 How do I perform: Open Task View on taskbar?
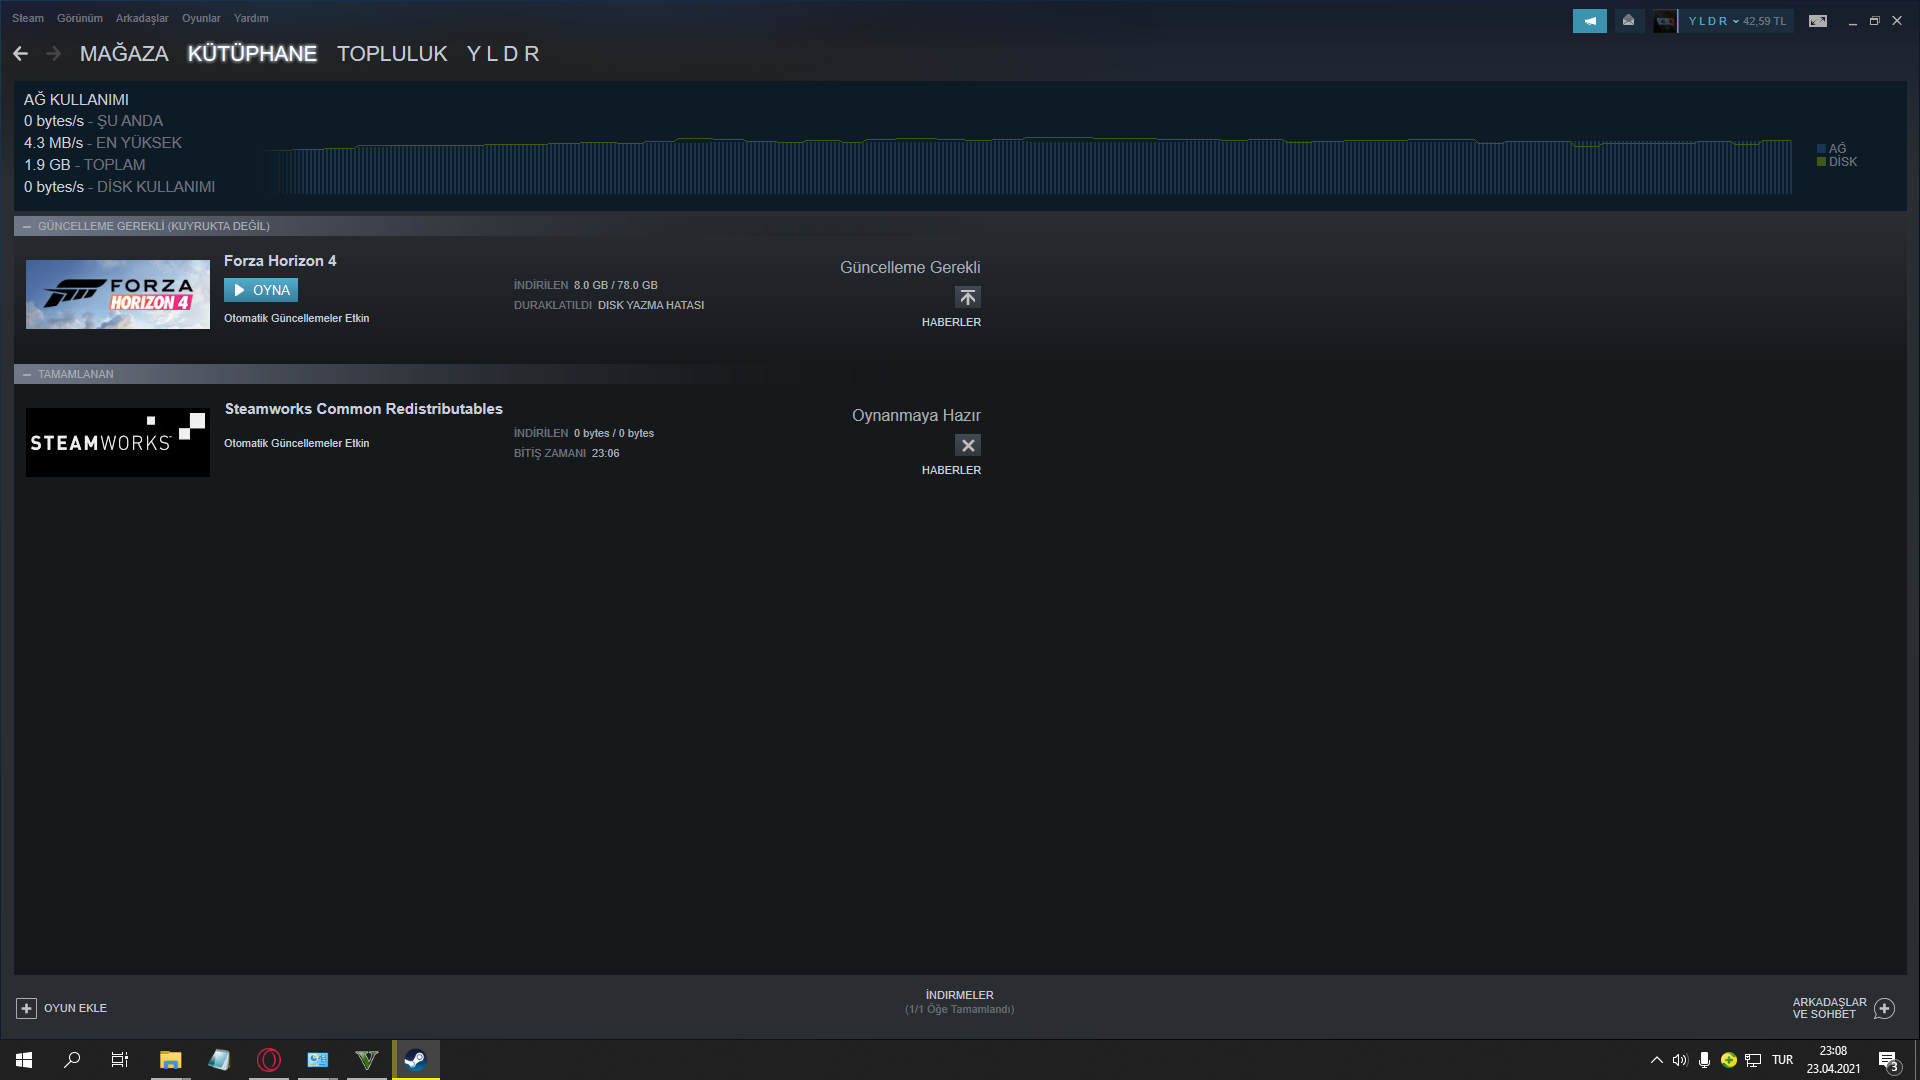(120, 1060)
